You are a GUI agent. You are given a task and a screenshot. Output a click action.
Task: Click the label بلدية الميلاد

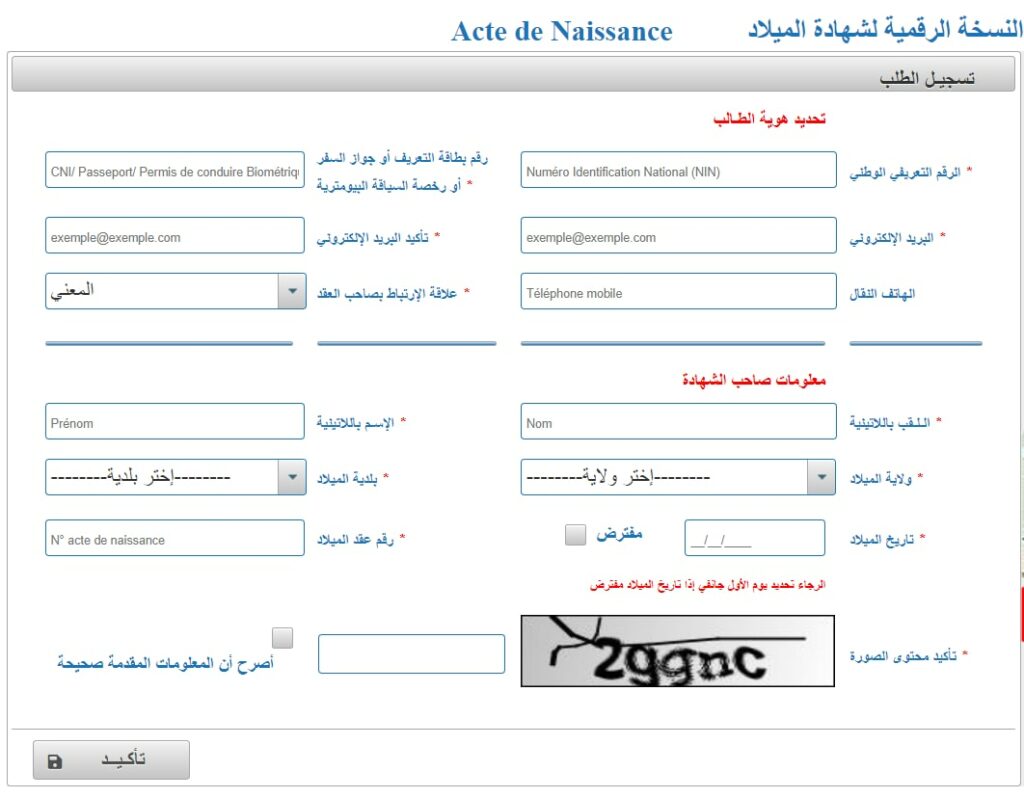click(347, 479)
